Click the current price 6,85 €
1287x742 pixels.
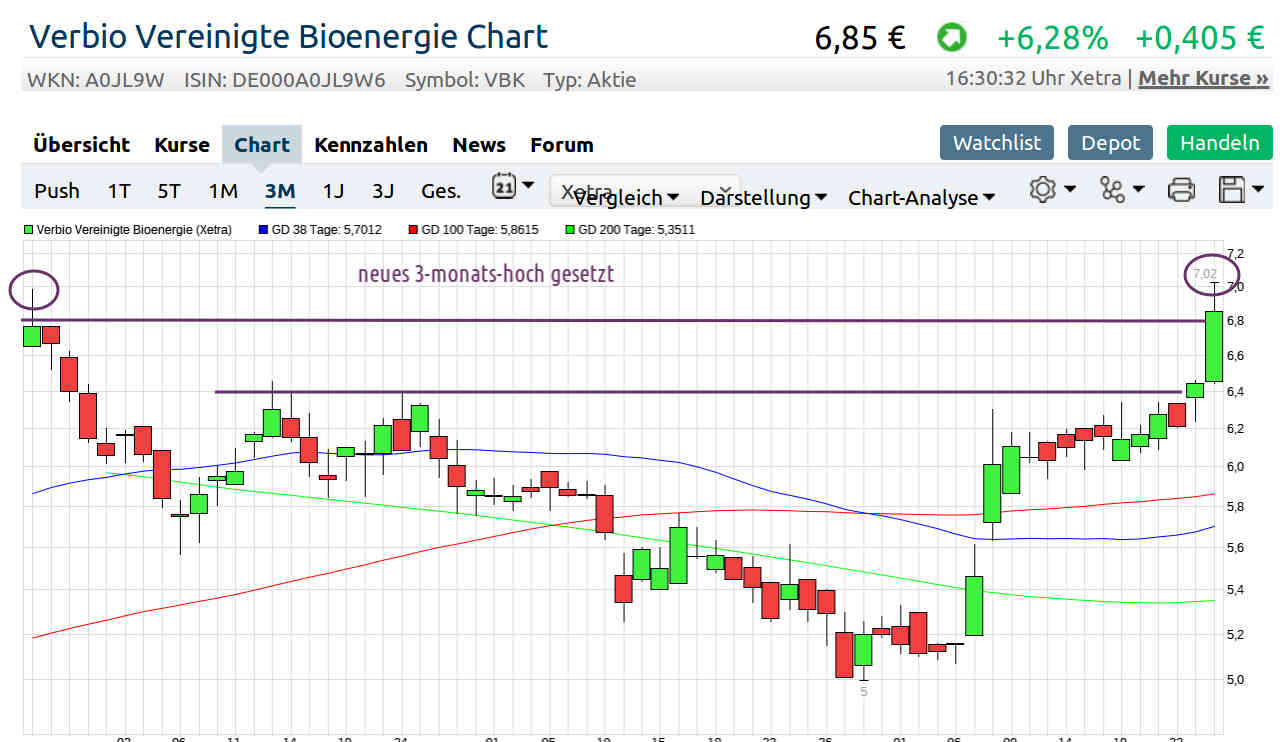[860, 38]
